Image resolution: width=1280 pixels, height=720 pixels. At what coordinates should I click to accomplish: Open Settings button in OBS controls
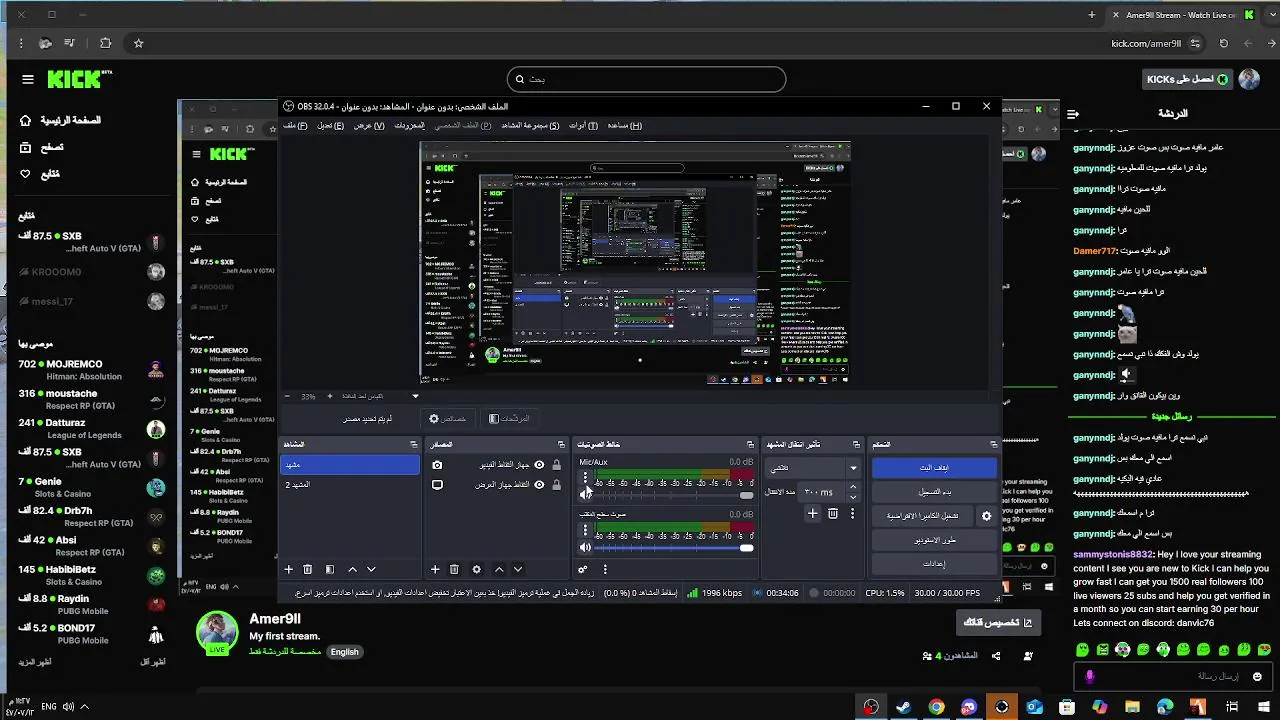934,564
